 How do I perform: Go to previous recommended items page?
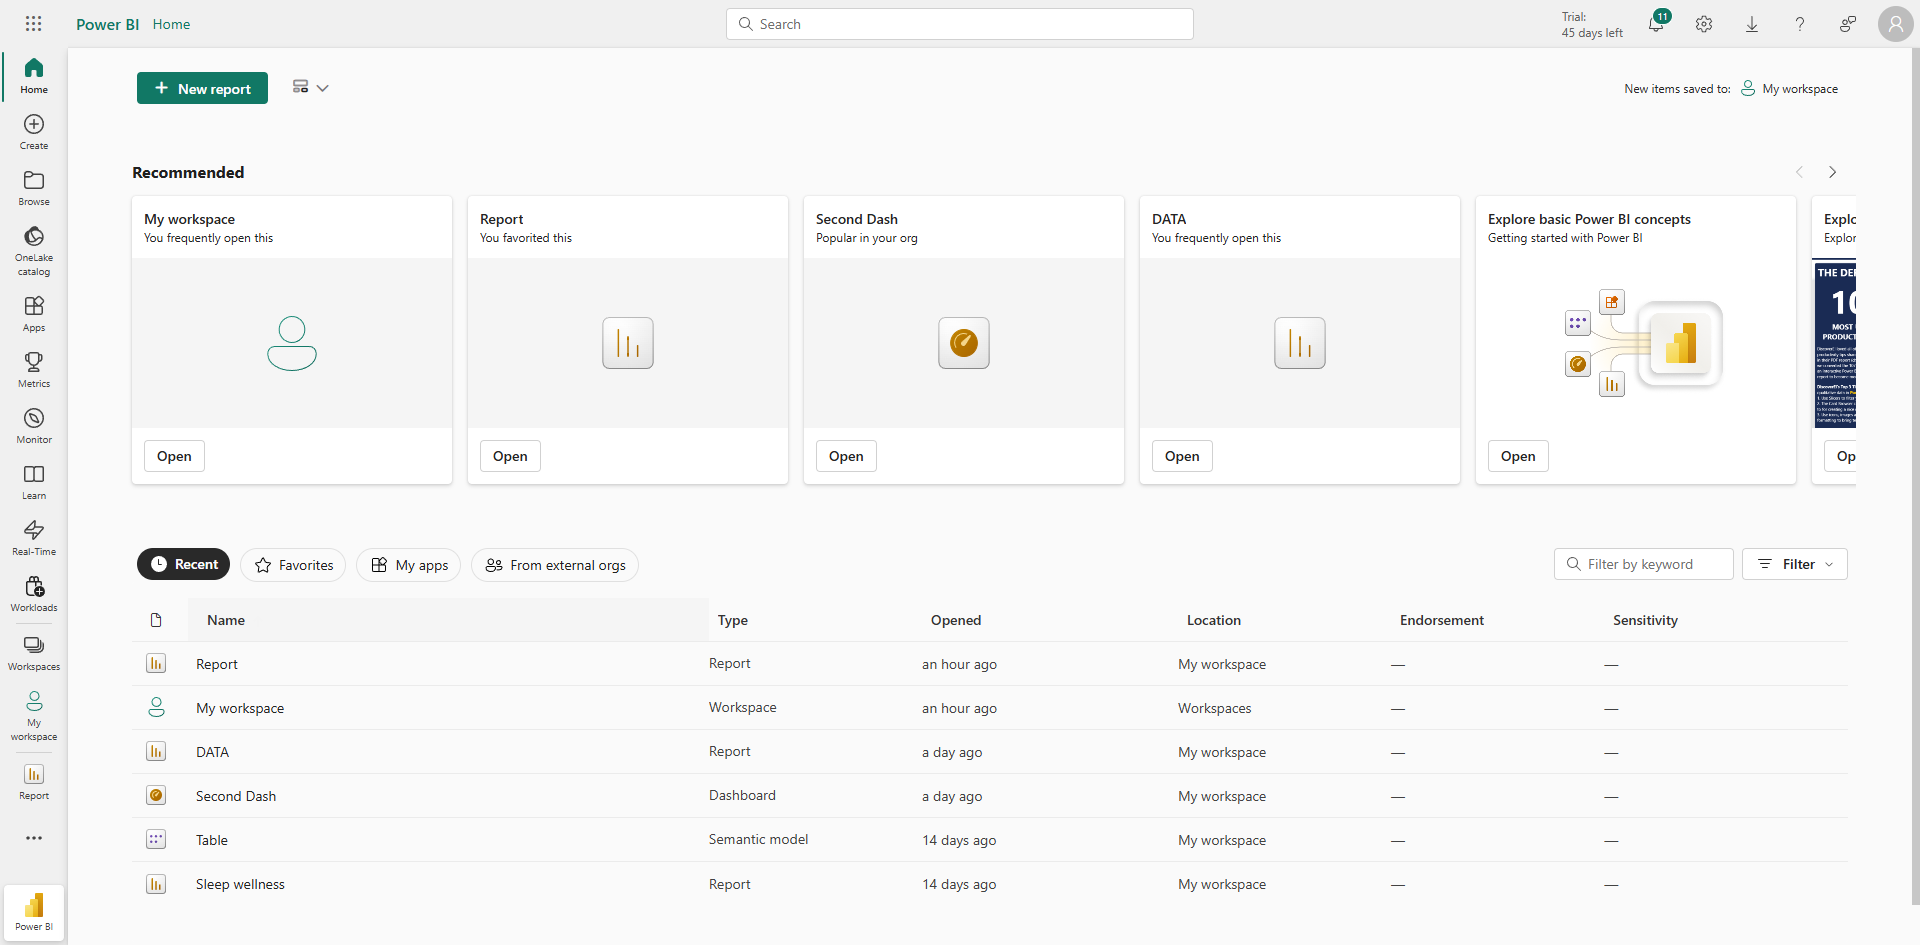pyautogui.click(x=1799, y=172)
